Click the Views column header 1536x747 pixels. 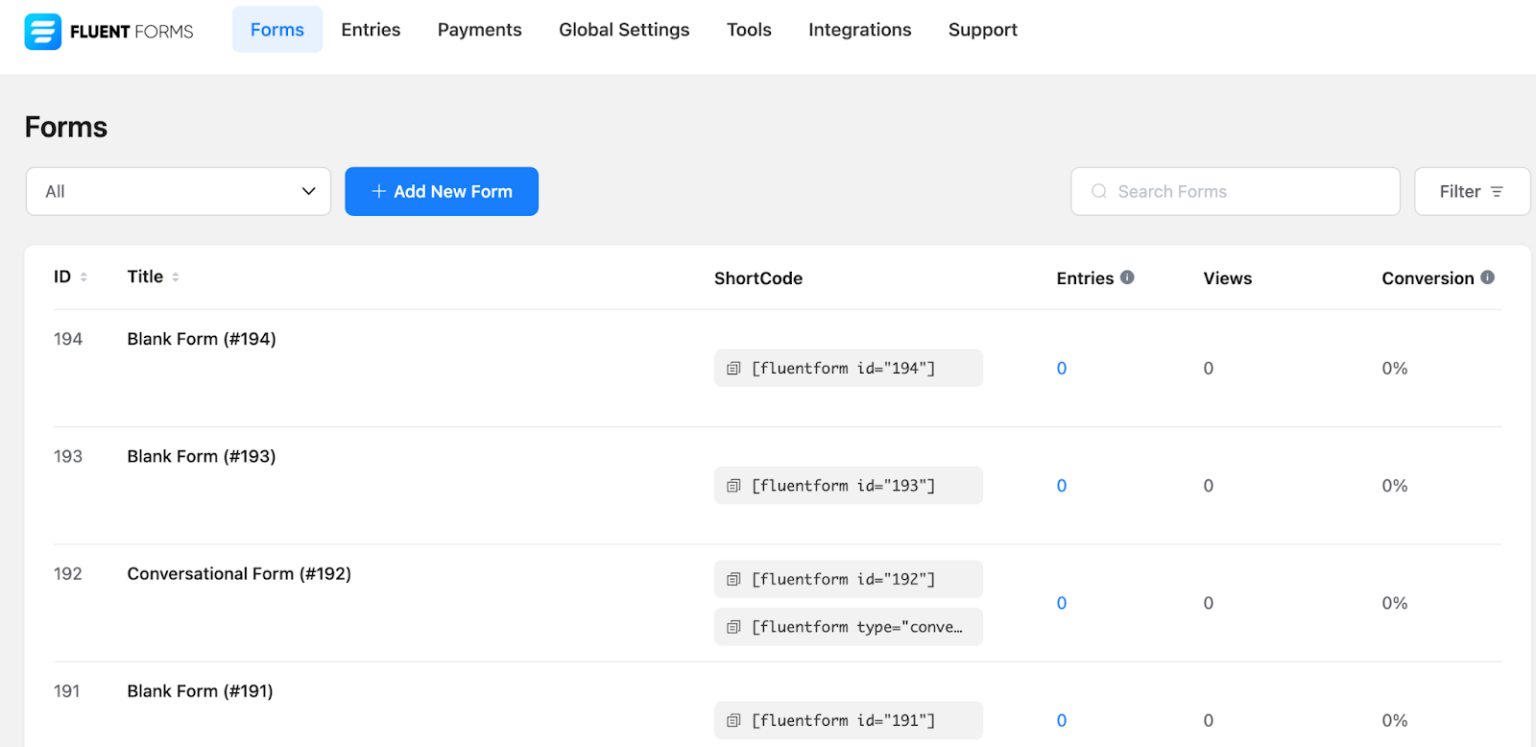(1227, 278)
